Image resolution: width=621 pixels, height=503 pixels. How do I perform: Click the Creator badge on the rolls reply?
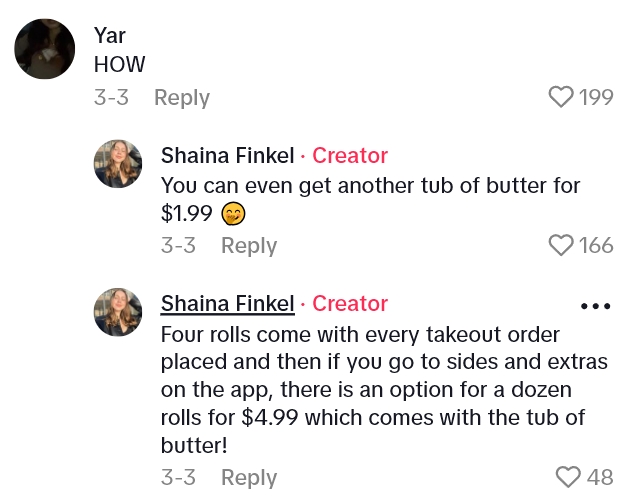tap(349, 304)
